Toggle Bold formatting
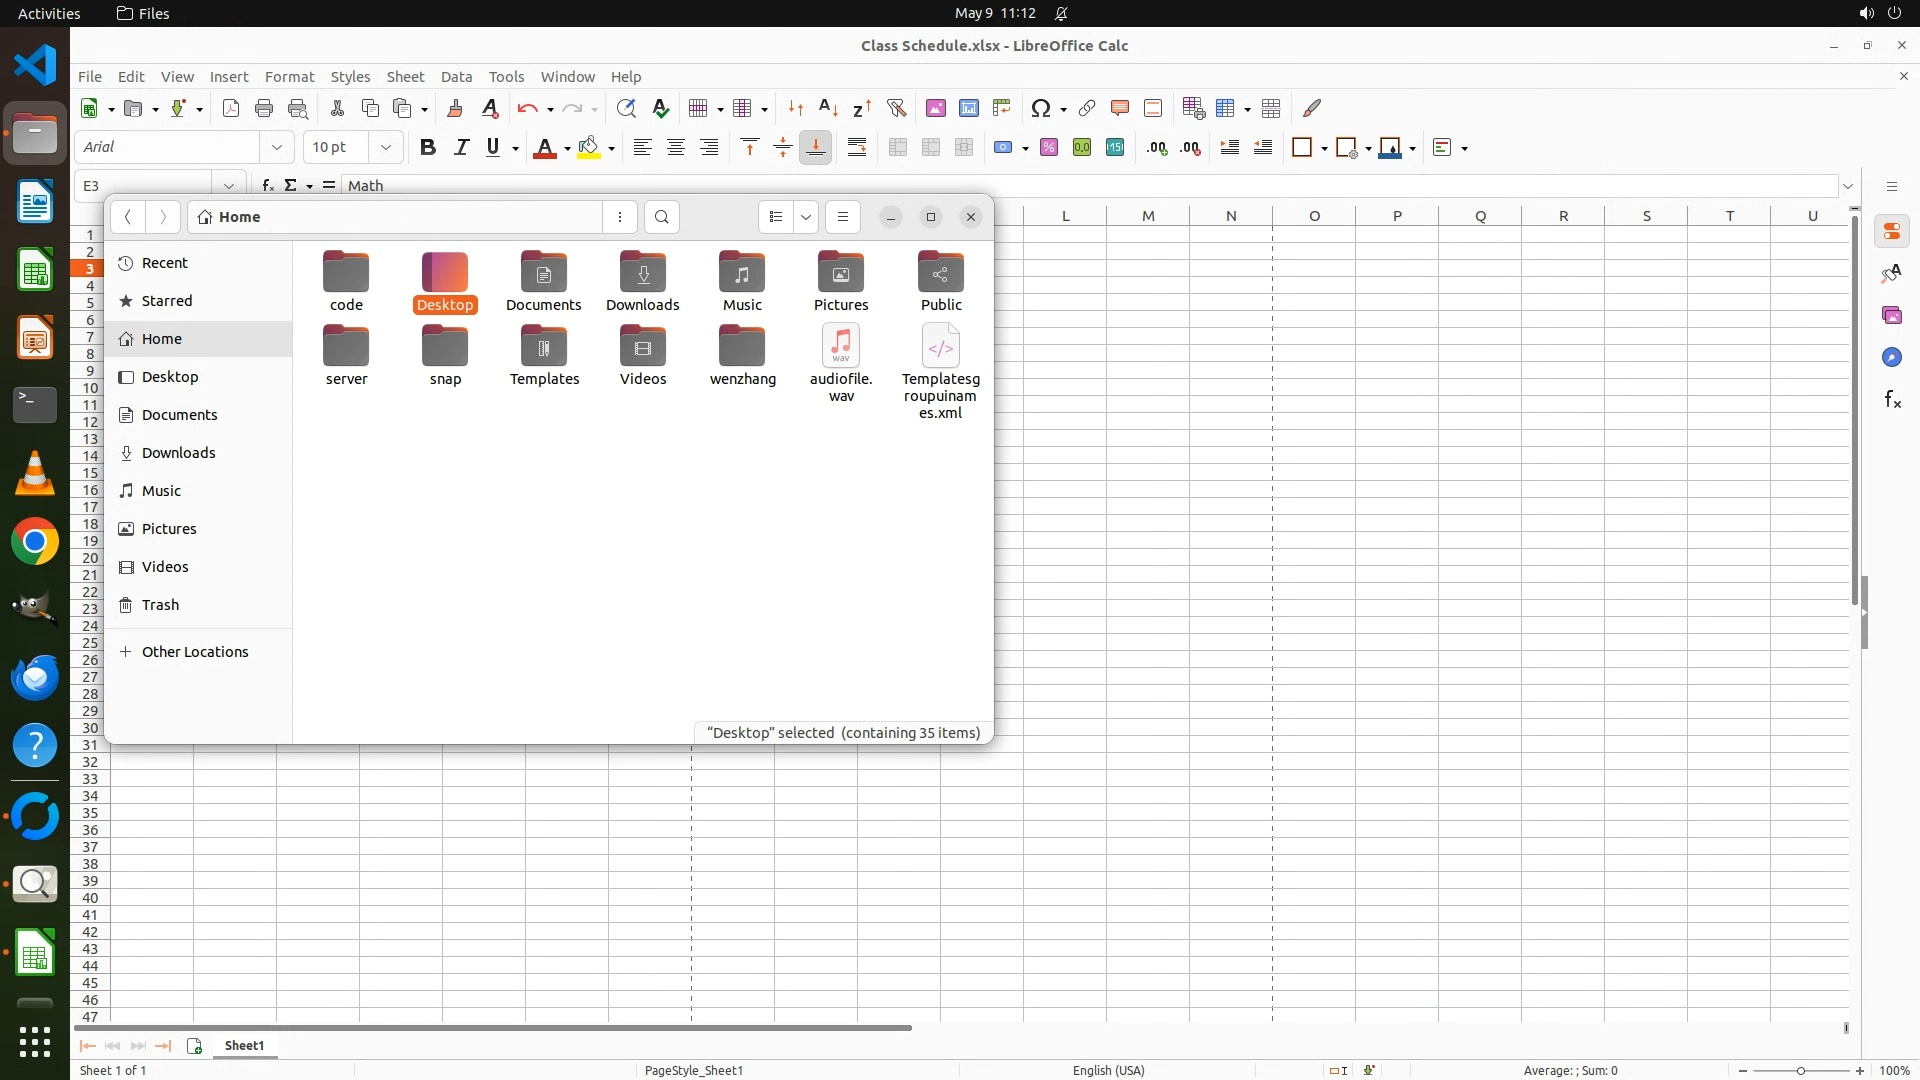 [428, 147]
